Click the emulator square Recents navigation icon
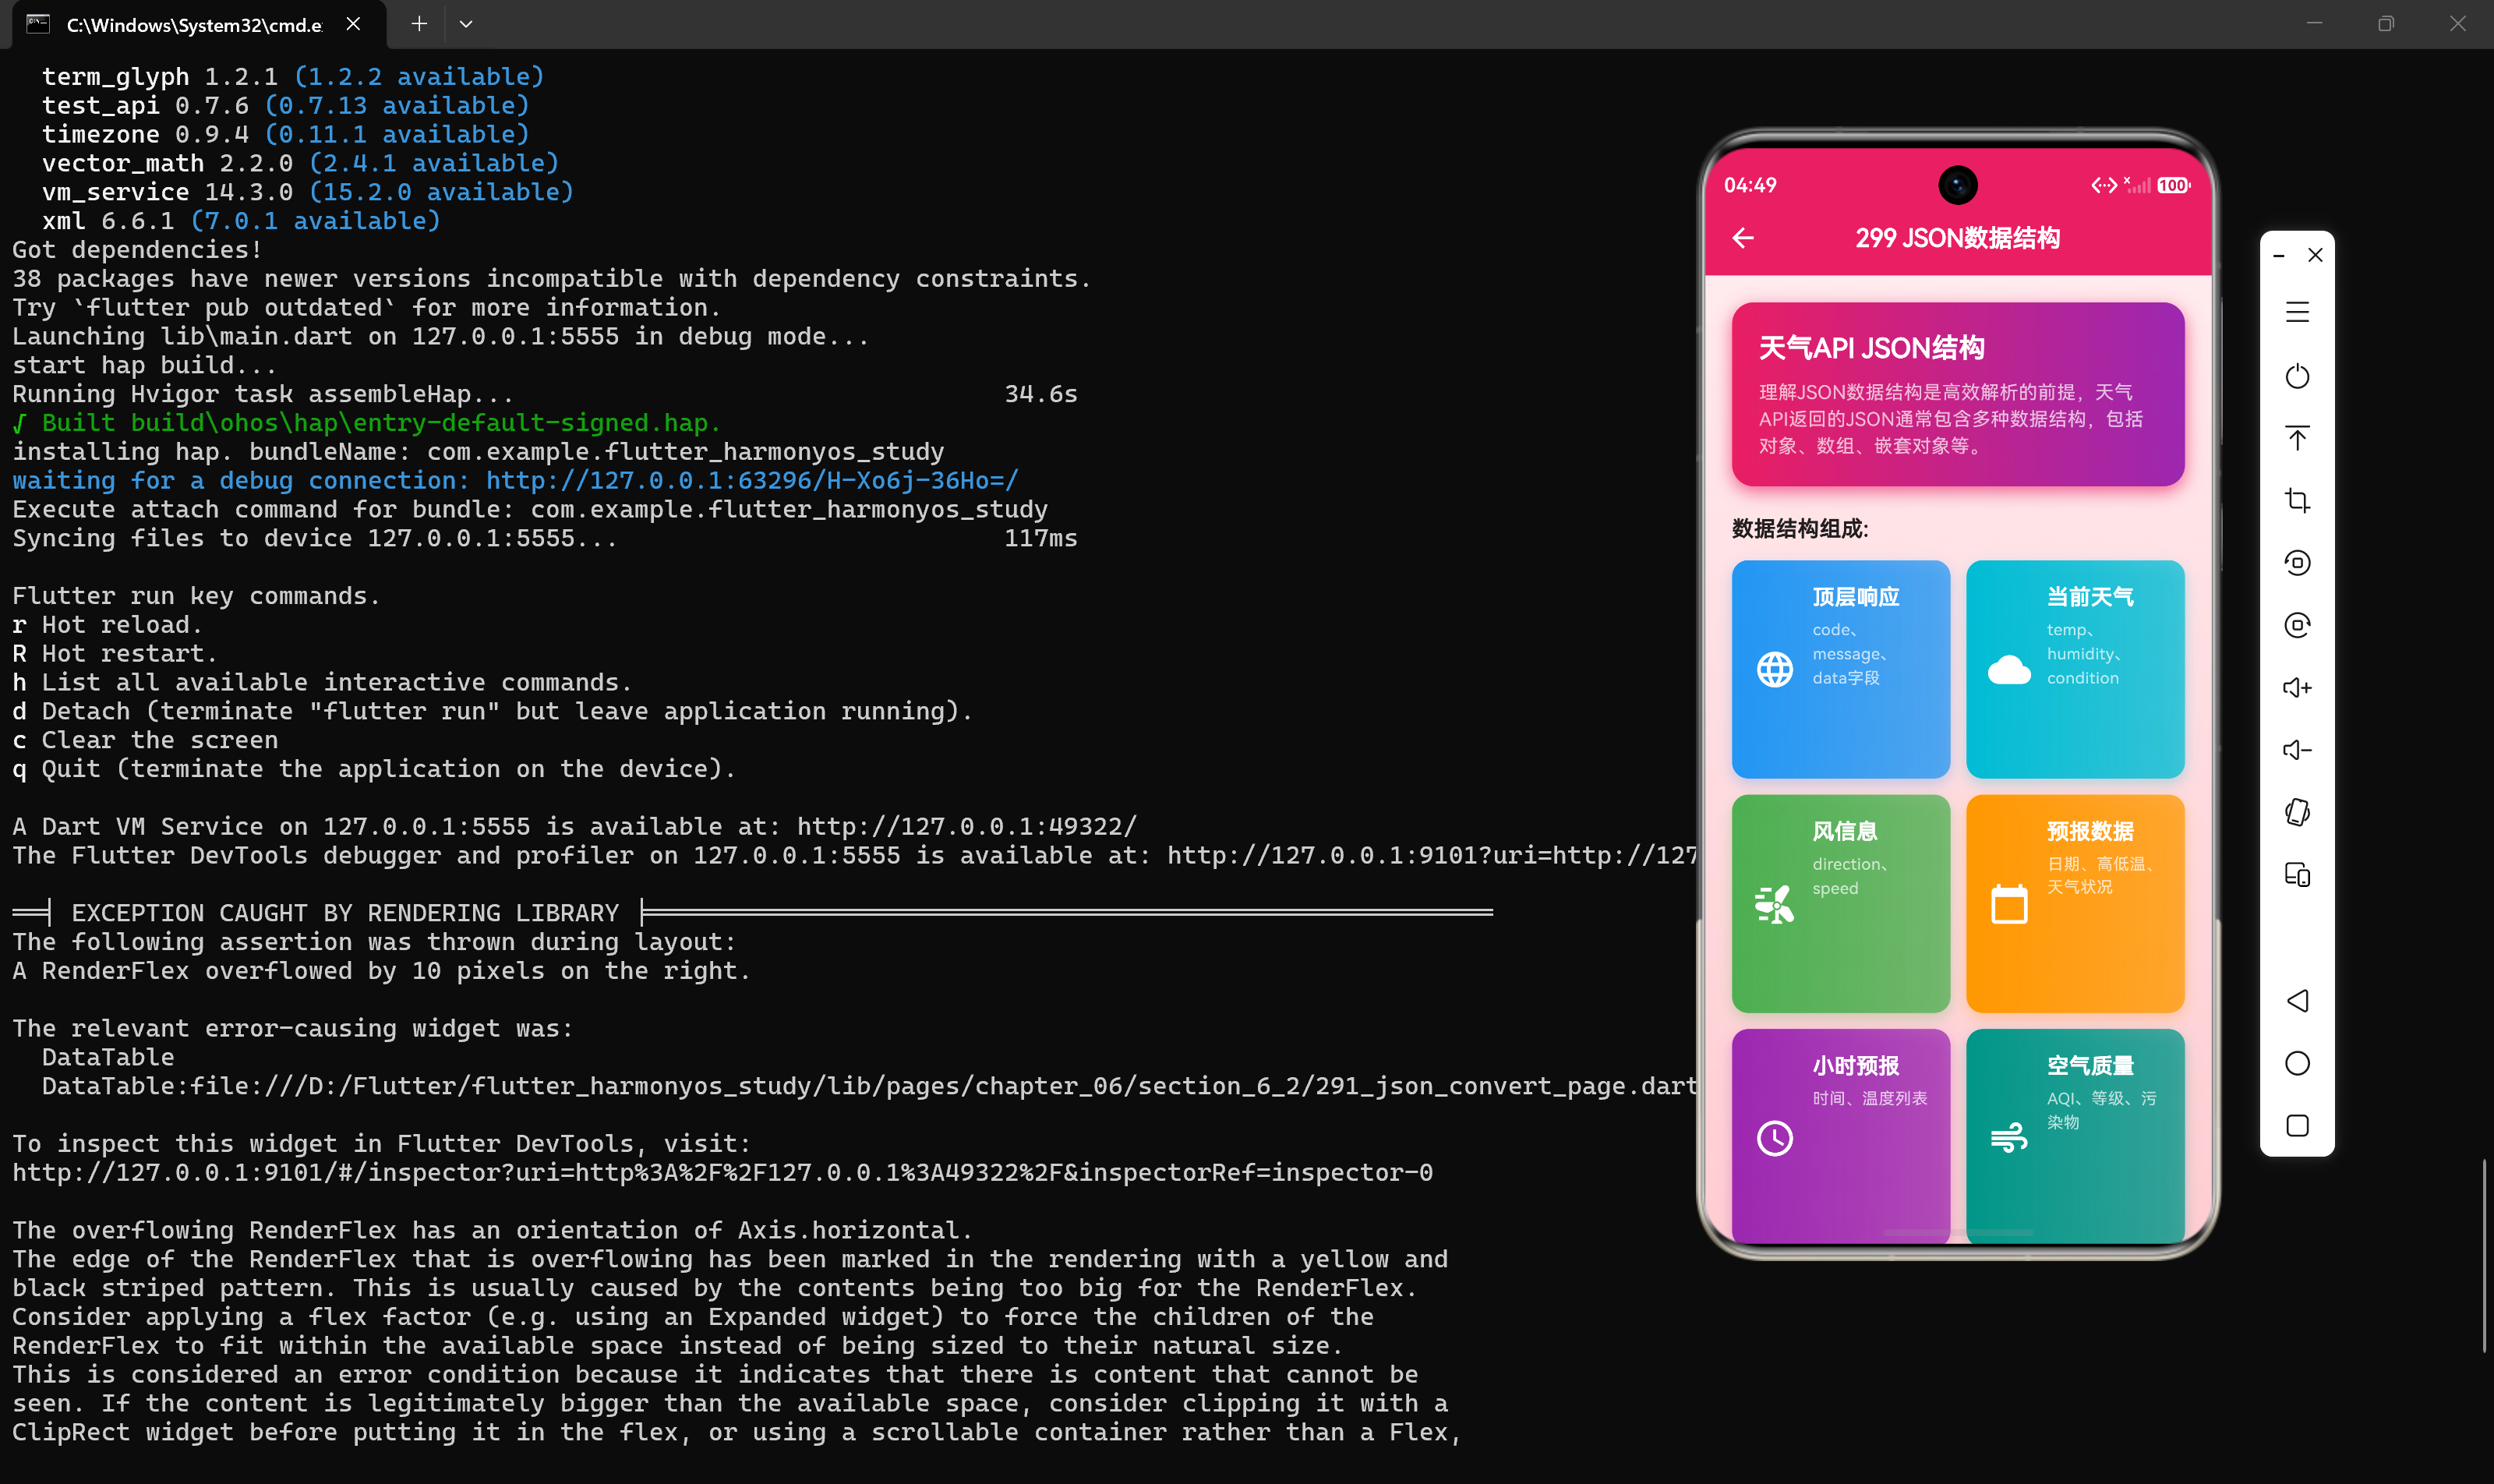The height and width of the screenshot is (1484, 2494). click(2297, 1125)
